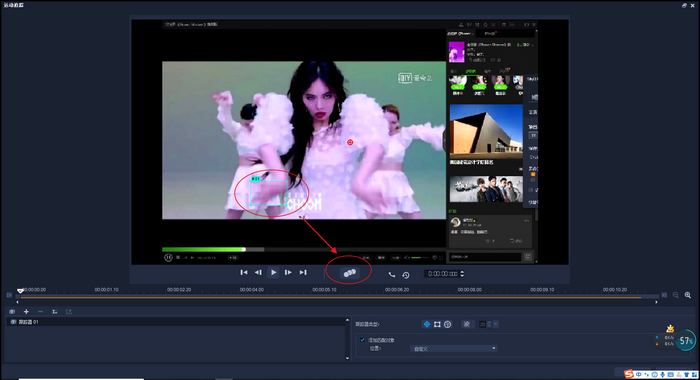
Task: Click the tracker list up arrow
Action: coord(347,320)
